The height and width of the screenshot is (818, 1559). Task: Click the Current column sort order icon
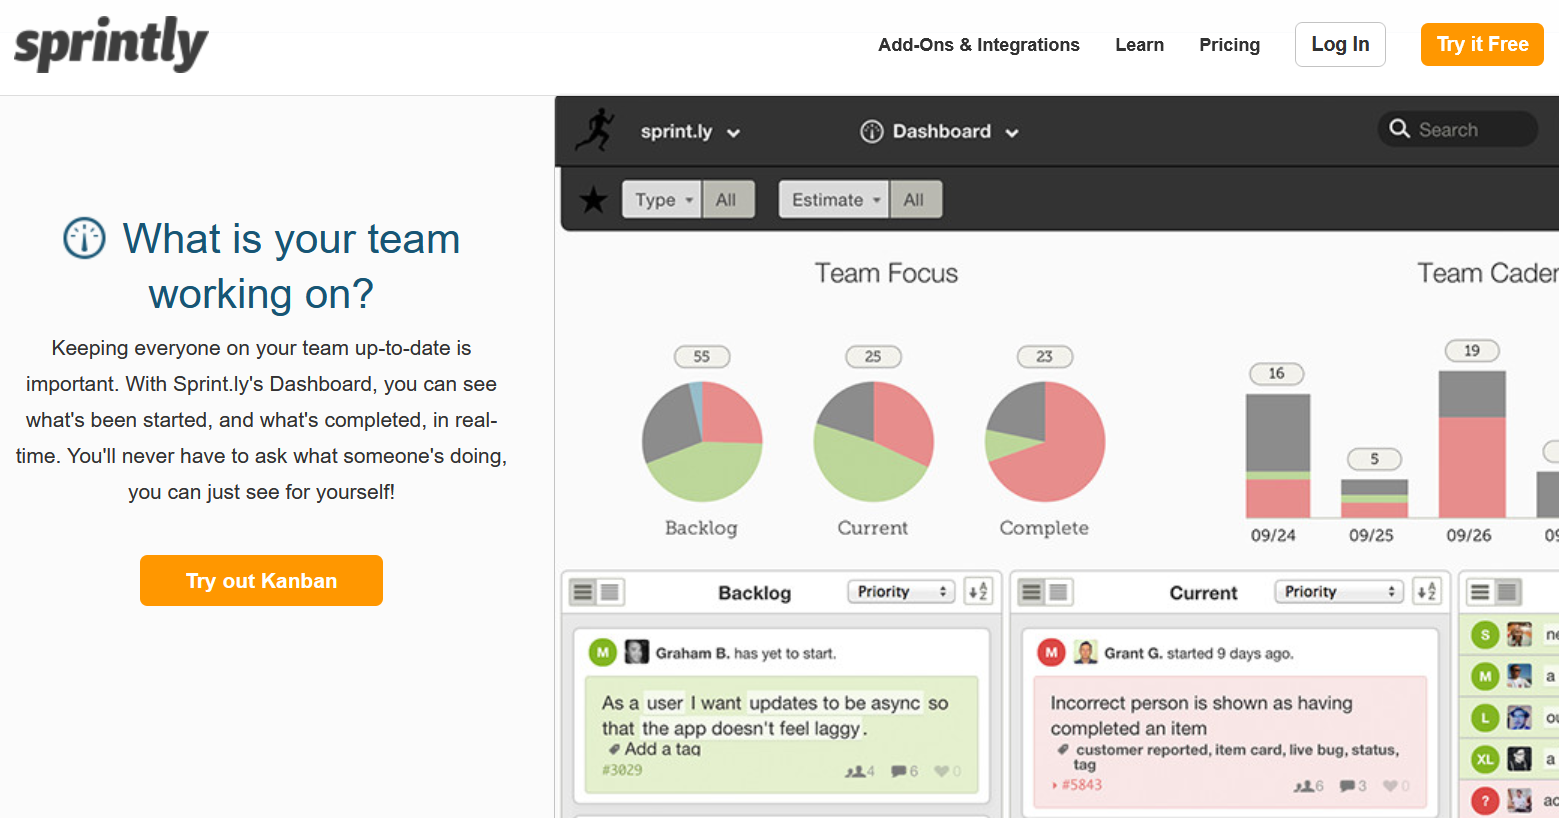[1426, 592]
